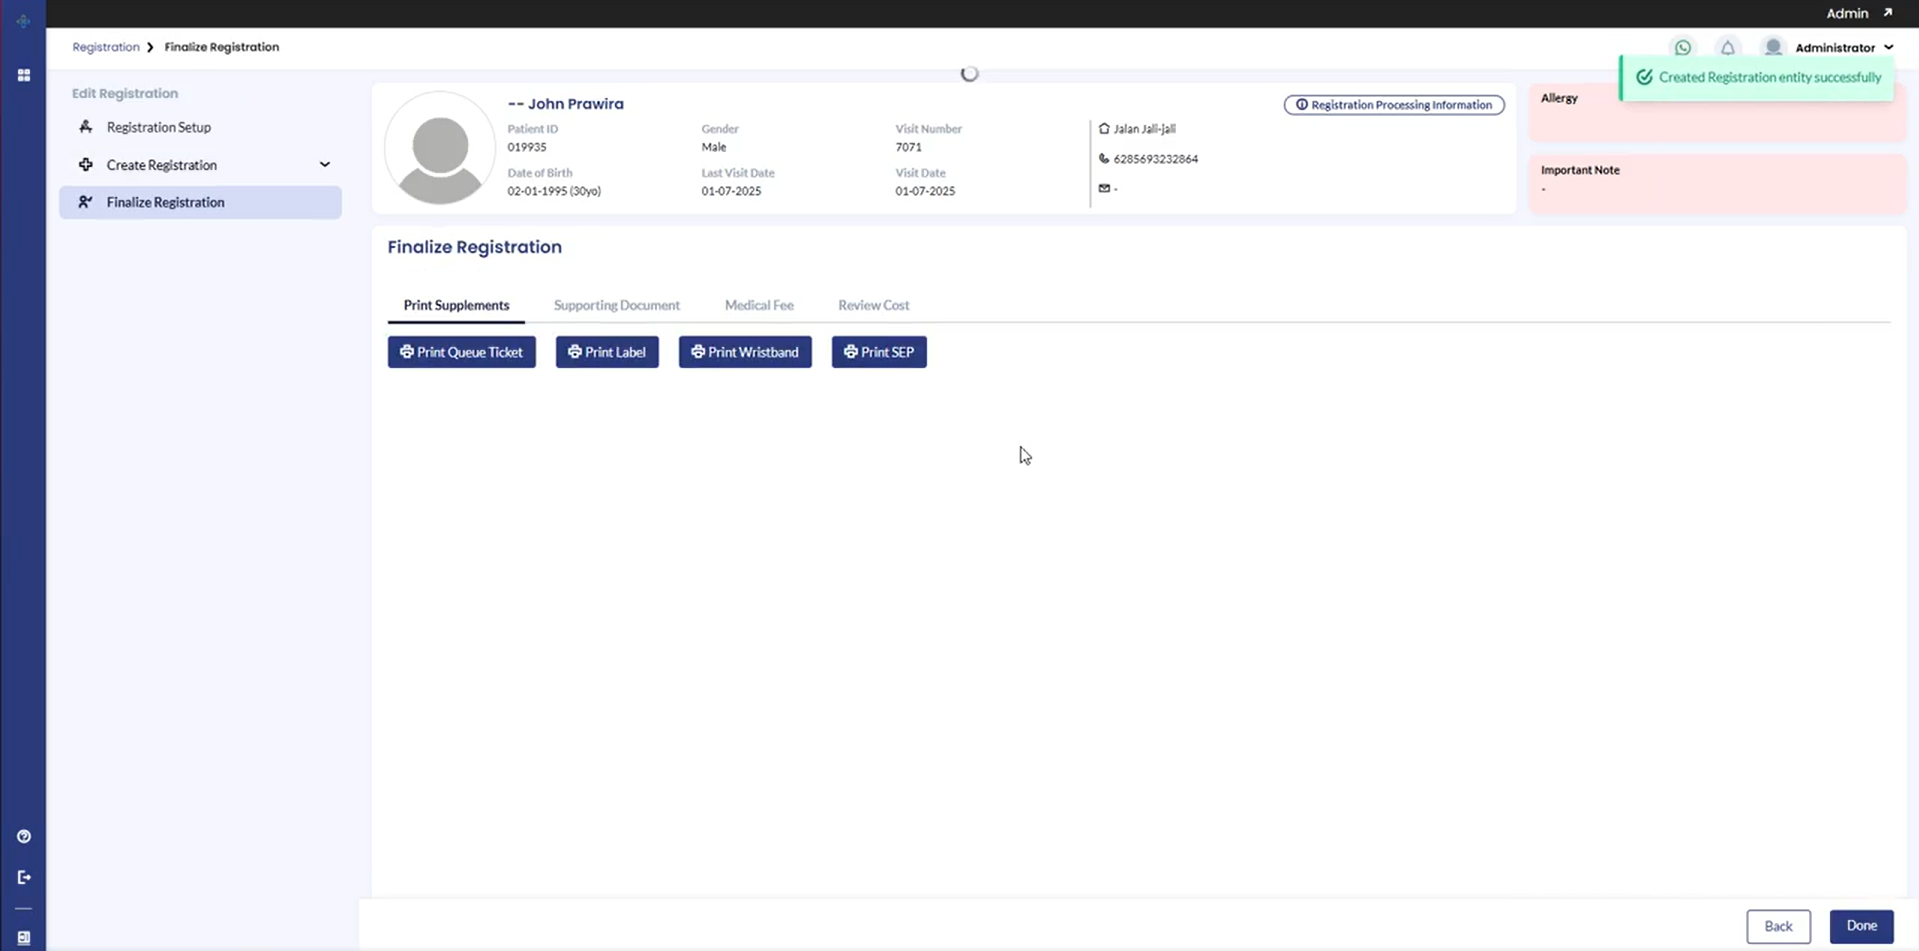Click the Patient ID value 019935
1919x951 pixels.
pos(527,147)
